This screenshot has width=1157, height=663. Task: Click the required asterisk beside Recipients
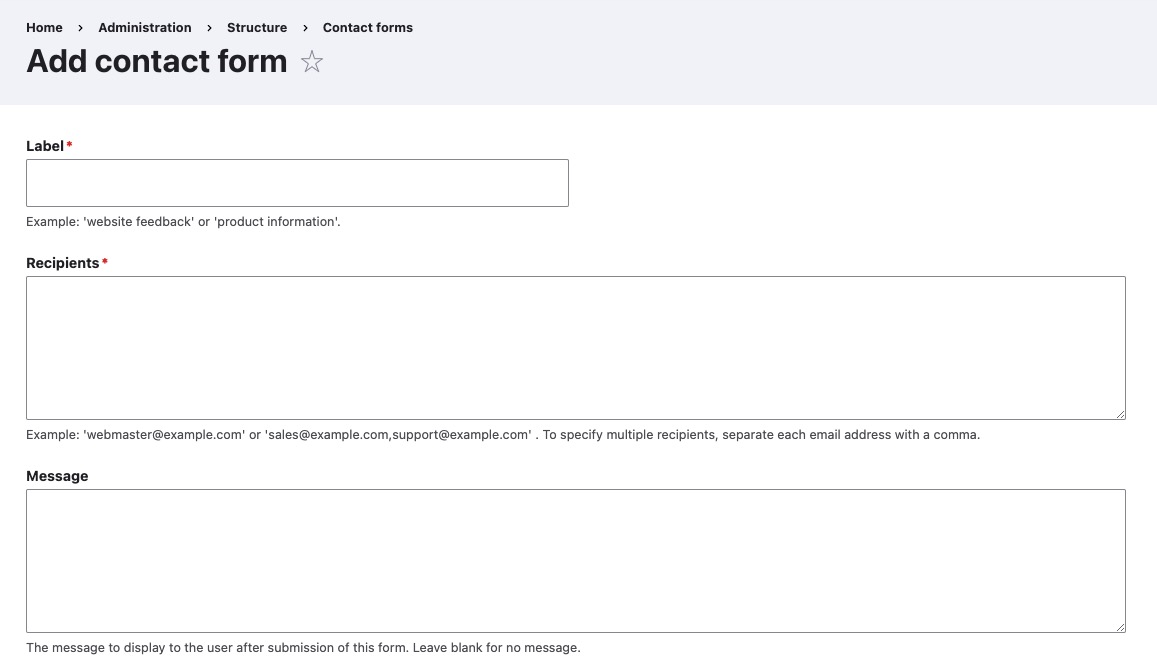(105, 261)
